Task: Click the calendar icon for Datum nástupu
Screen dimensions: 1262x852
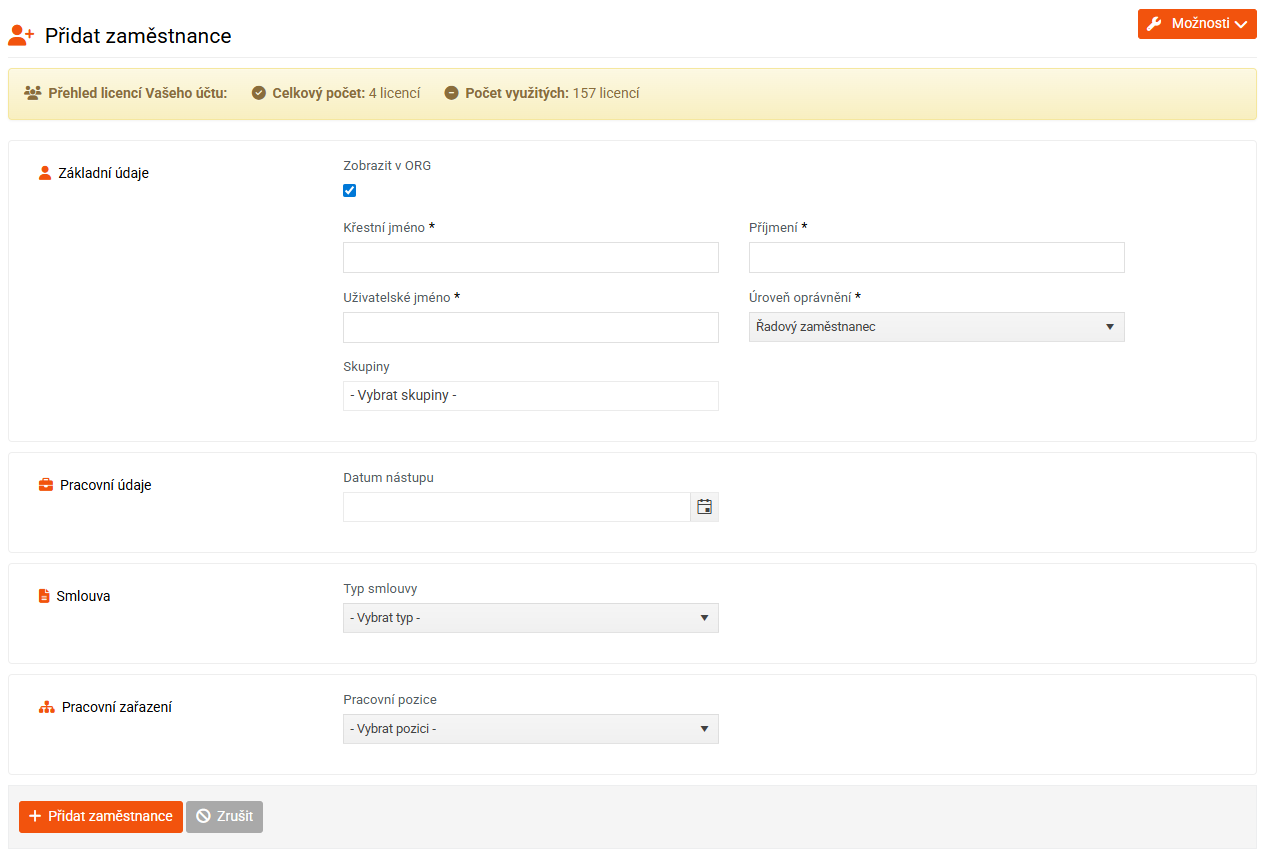Action: pyautogui.click(x=704, y=507)
